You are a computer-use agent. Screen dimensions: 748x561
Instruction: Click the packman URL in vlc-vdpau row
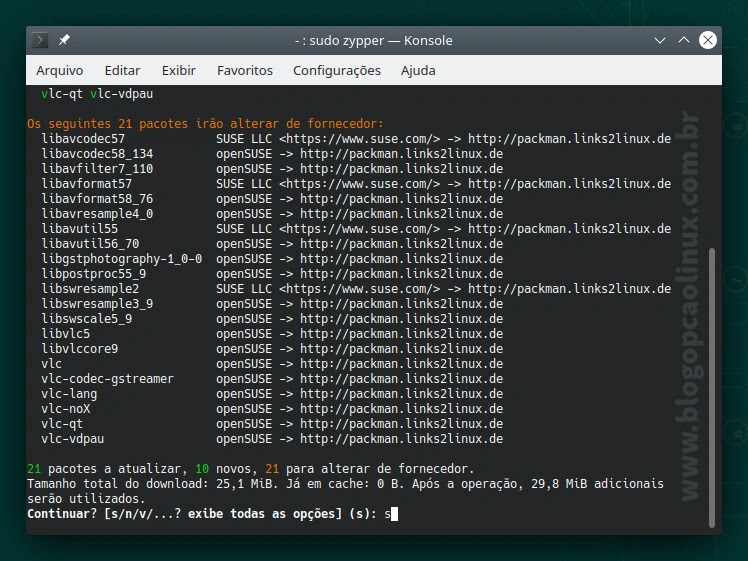pos(401,439)
